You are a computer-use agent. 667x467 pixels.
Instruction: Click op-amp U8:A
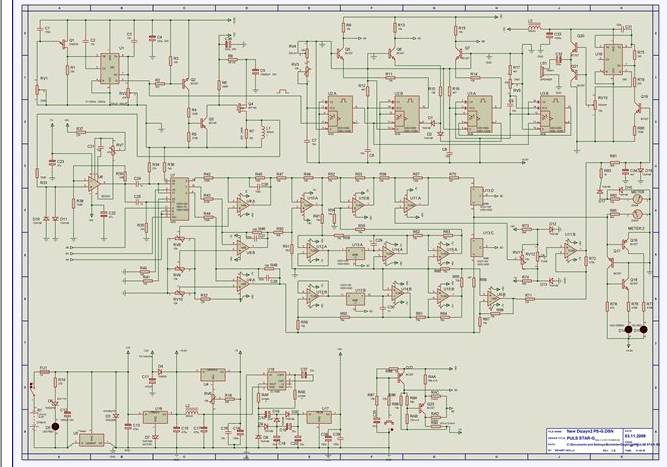[x=242, y=204]
